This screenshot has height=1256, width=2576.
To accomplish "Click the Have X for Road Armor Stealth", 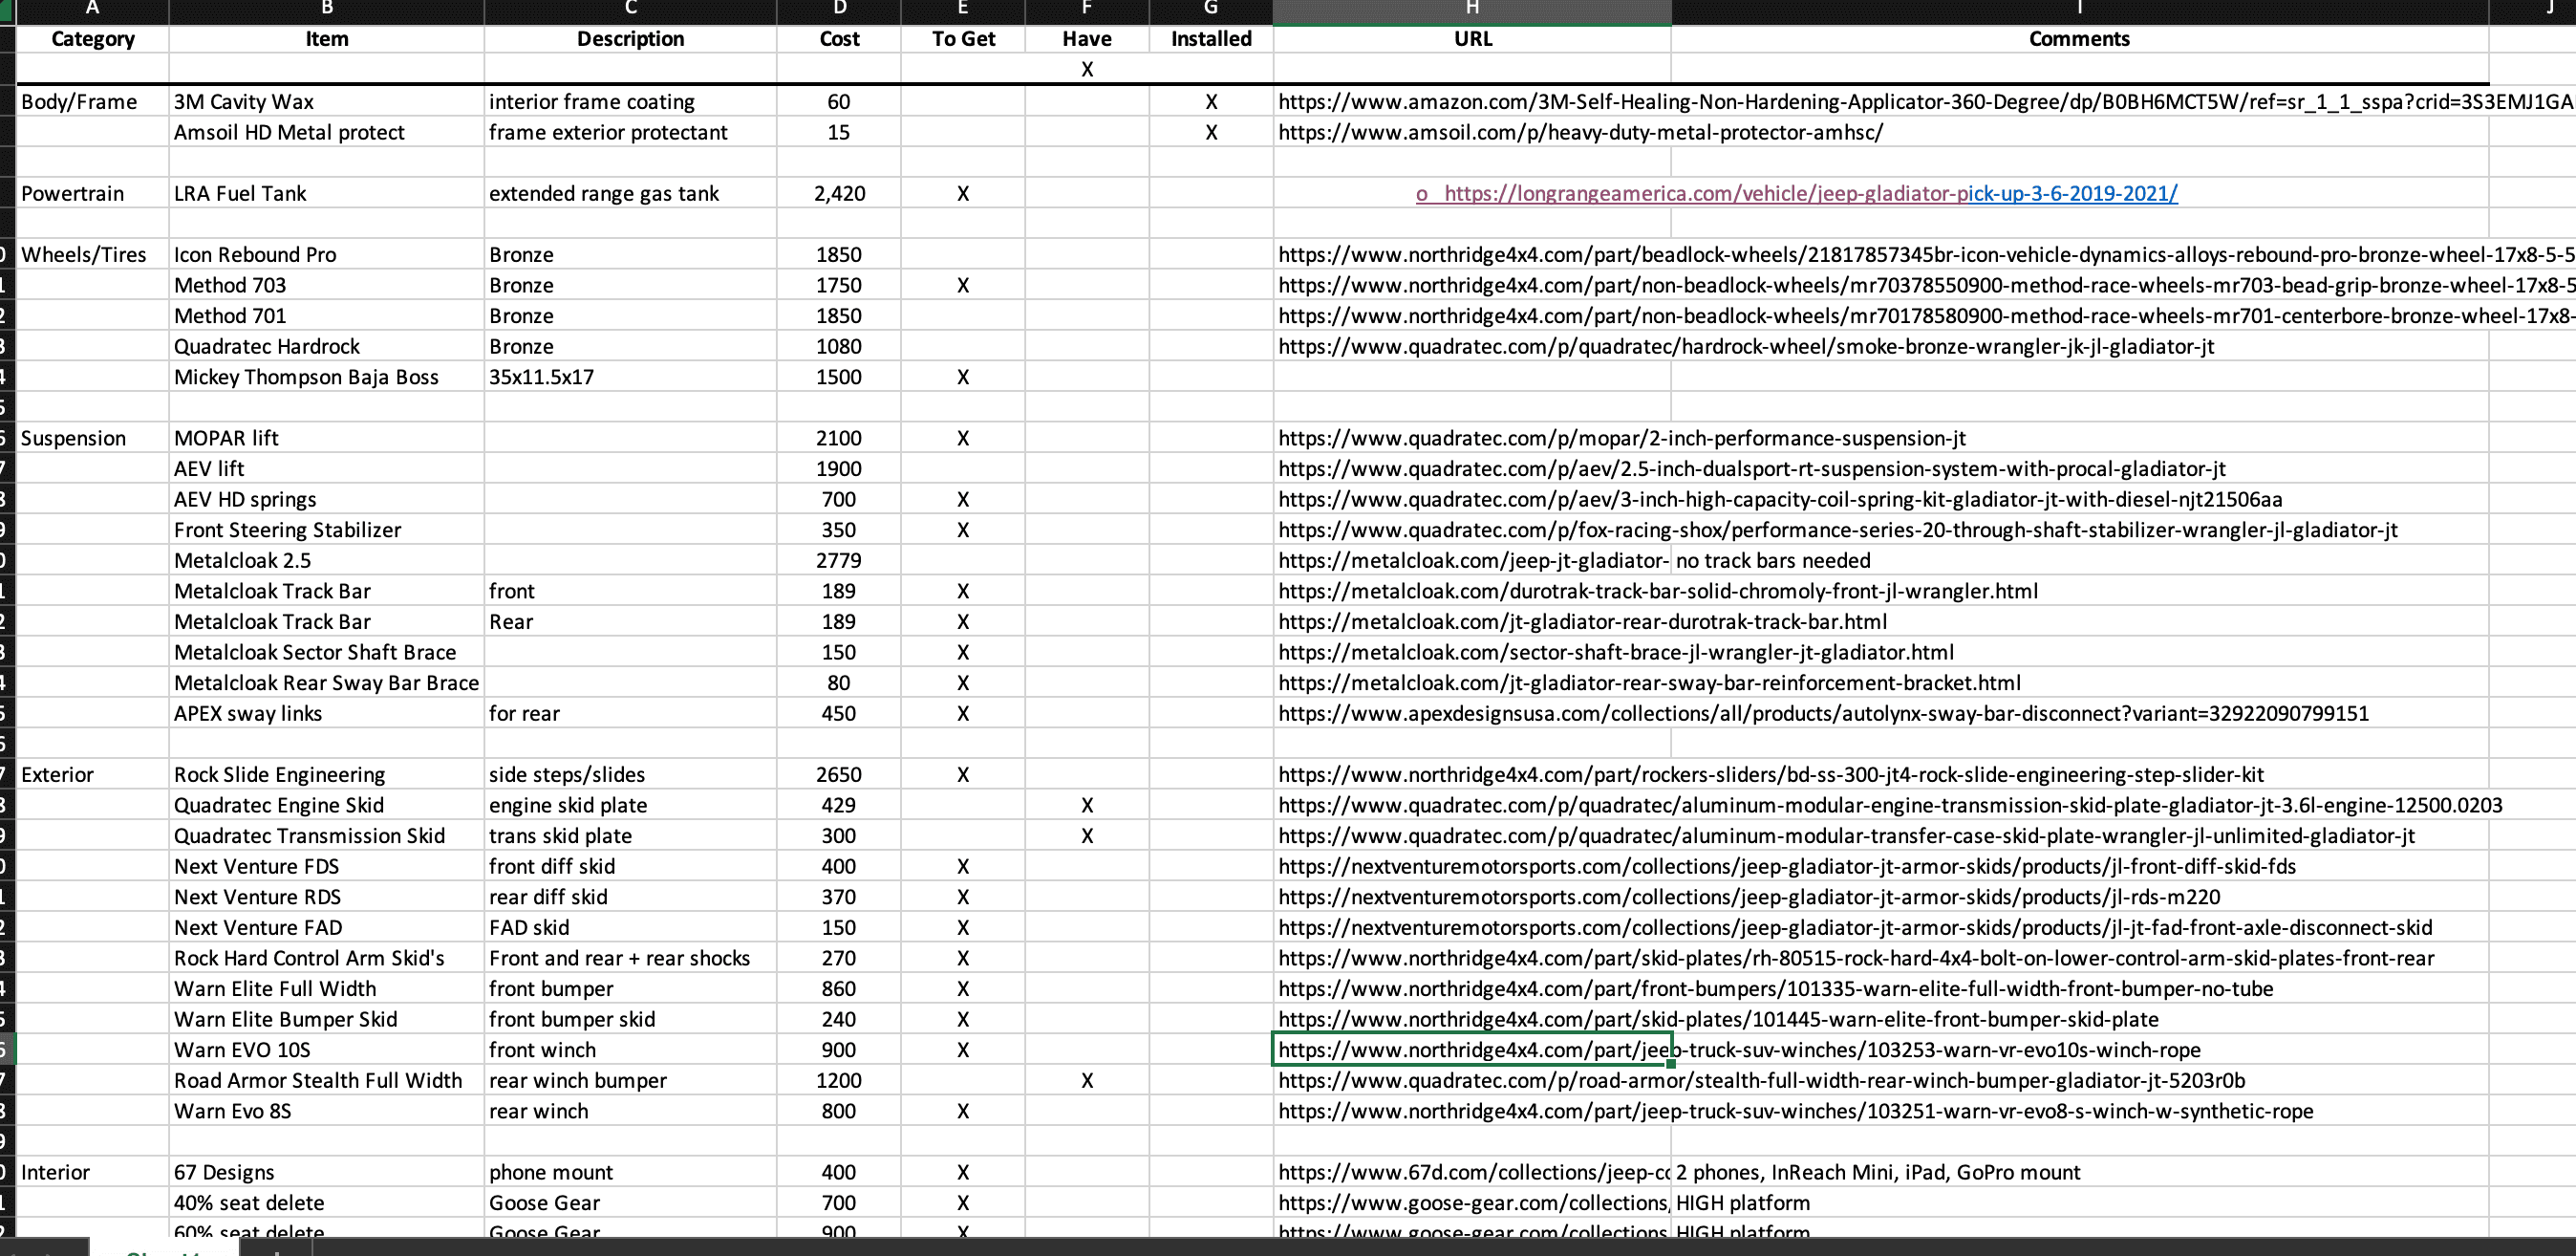I will pos(1087,1080).
